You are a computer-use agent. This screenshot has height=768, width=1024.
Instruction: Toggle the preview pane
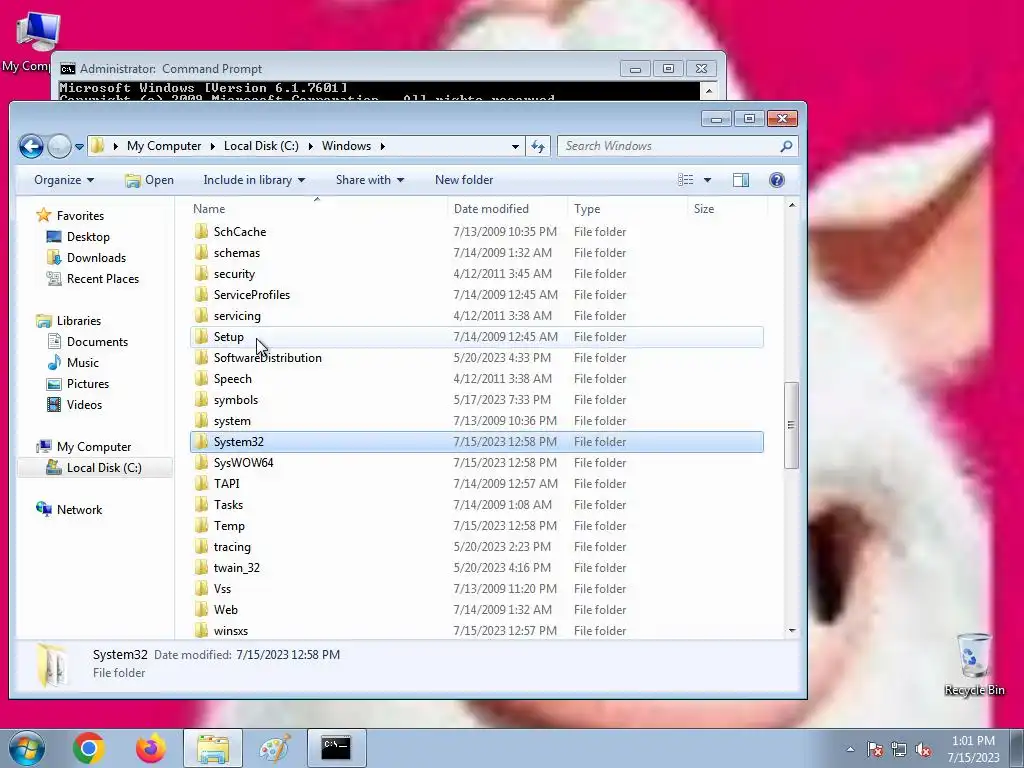point(741,180)
